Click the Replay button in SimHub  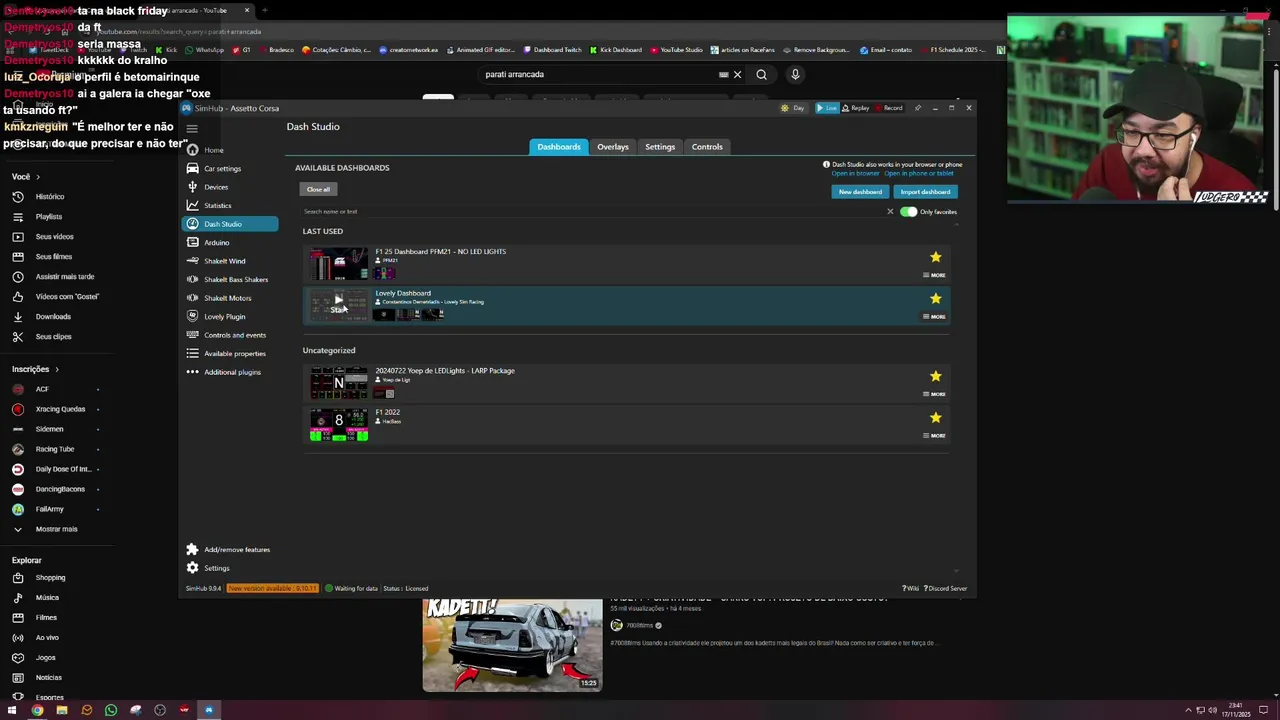pos(855,108)
